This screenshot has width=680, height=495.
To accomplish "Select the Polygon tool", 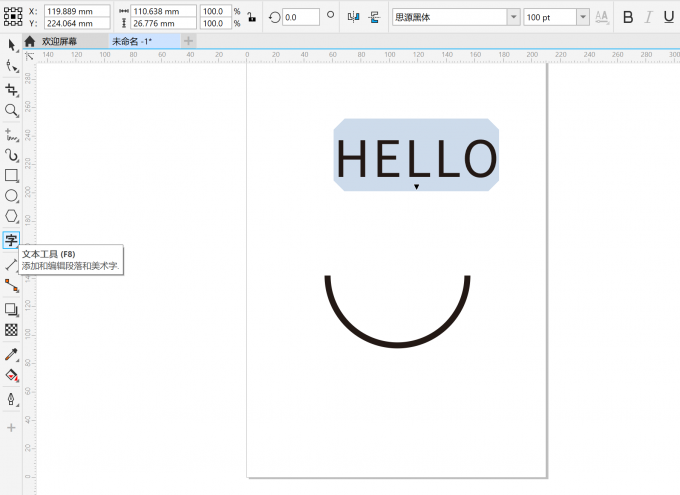I will (11, 216).
